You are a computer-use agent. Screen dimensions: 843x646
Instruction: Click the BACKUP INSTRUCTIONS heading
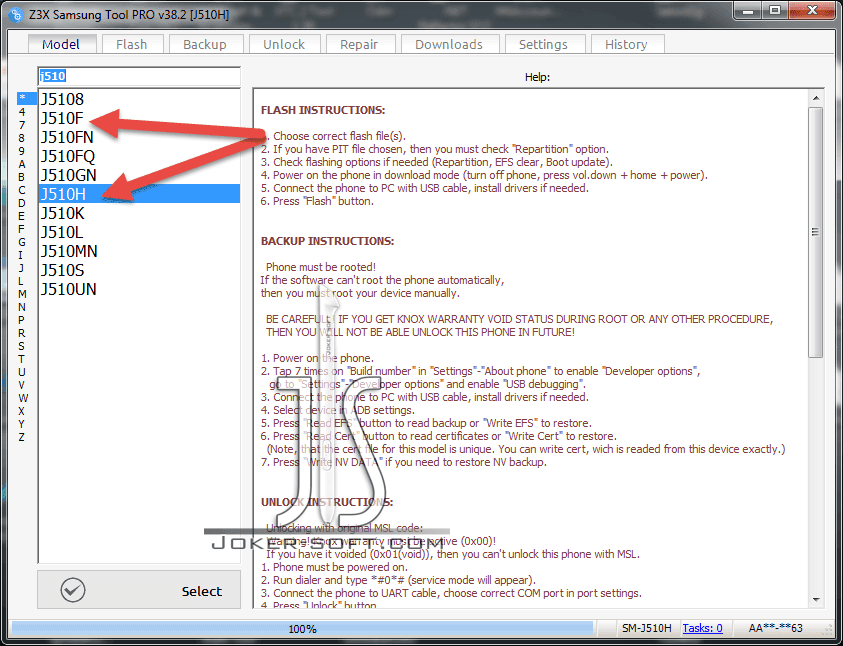pos(327,241)
